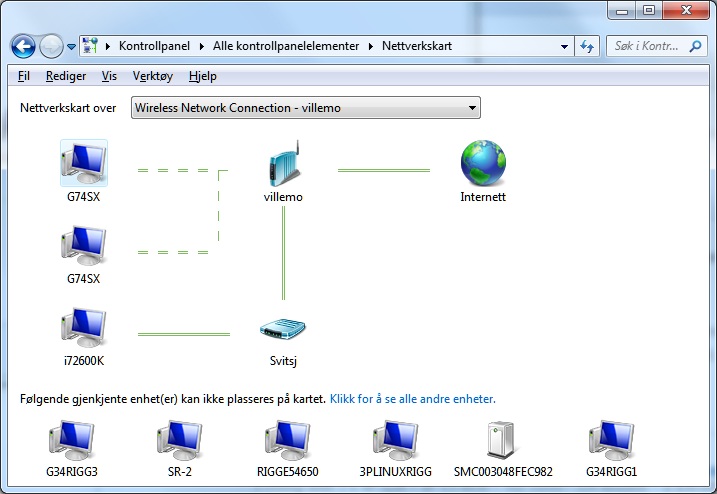
Task: Expand the arrow after Kontrollpanel
Action: pos(202,46)
